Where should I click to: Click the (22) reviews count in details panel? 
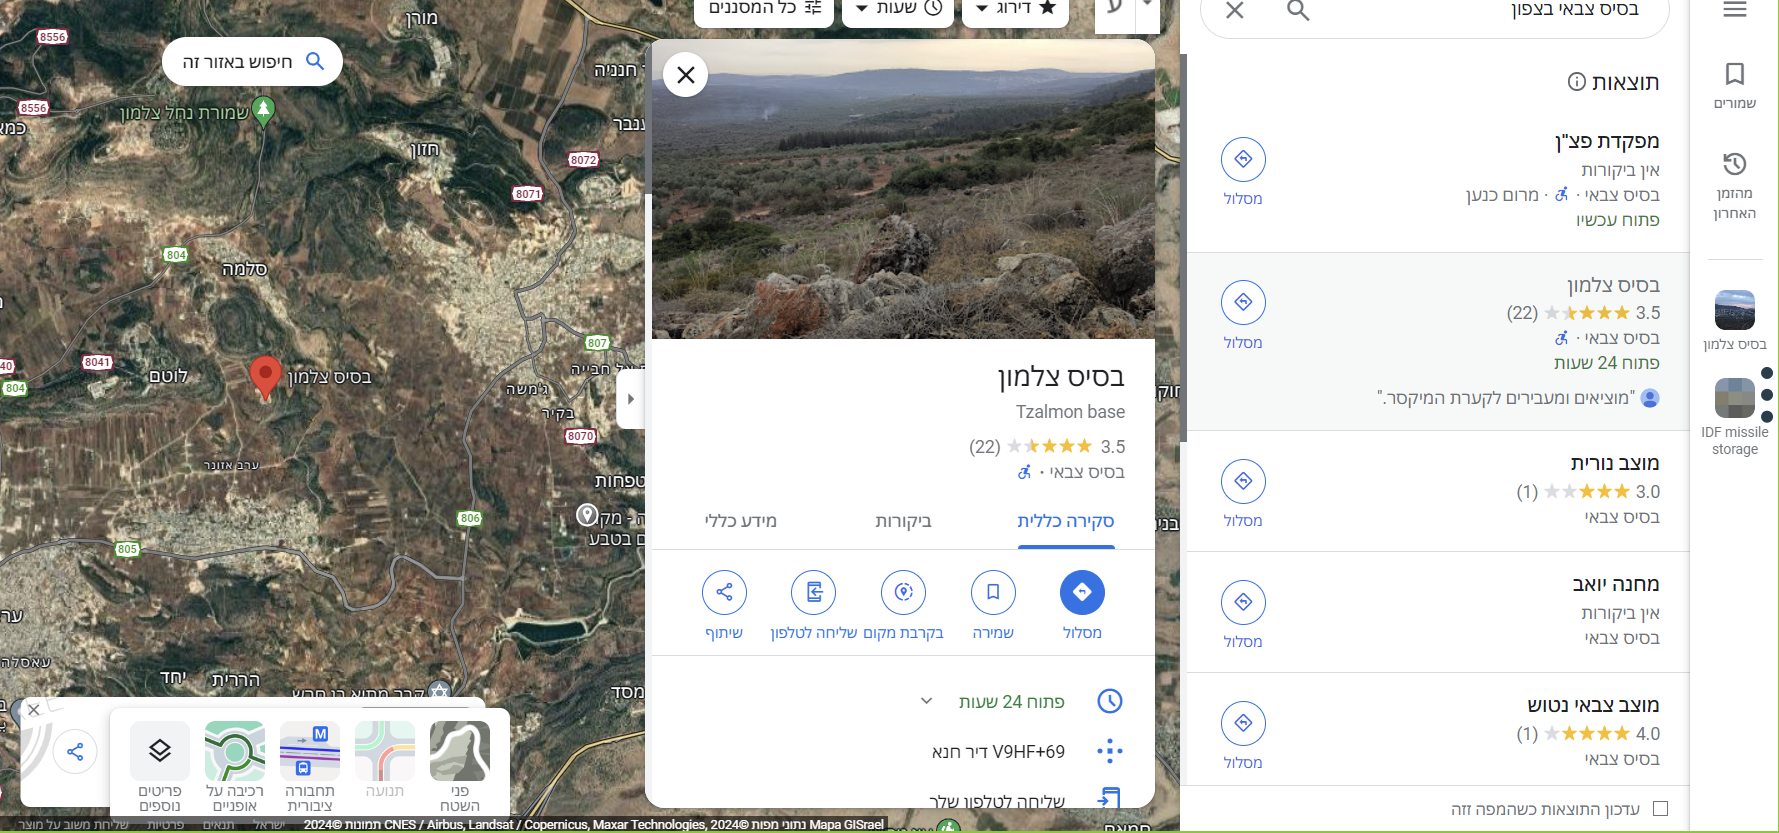[x=985, y=446]
